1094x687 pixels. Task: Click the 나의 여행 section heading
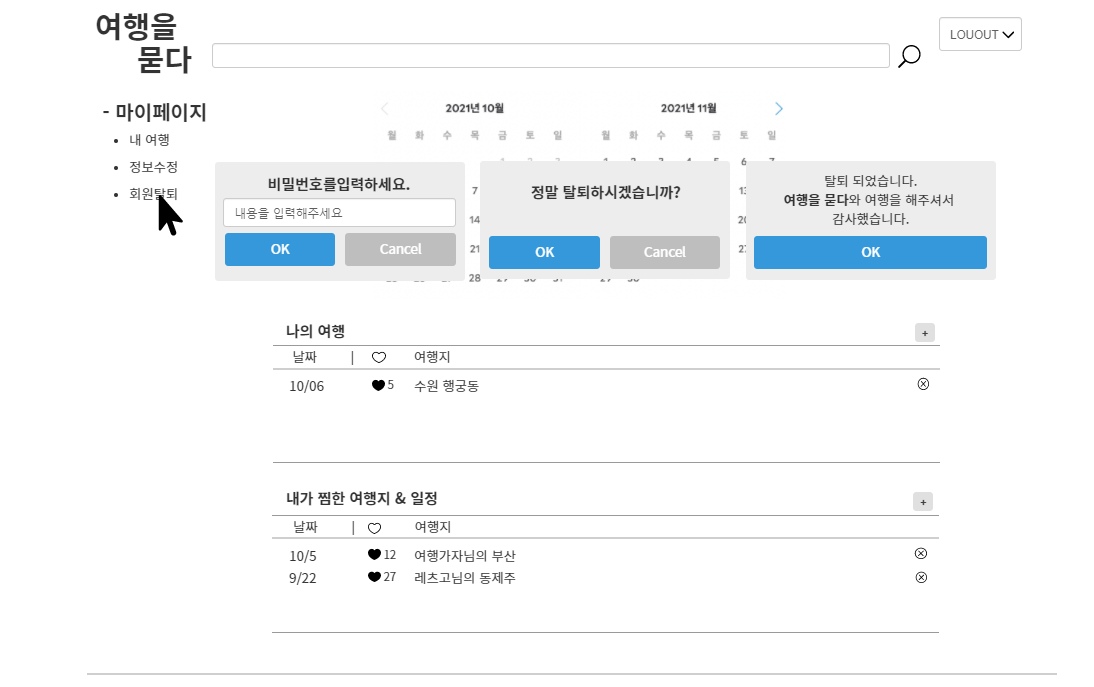(x=315, y=331)
